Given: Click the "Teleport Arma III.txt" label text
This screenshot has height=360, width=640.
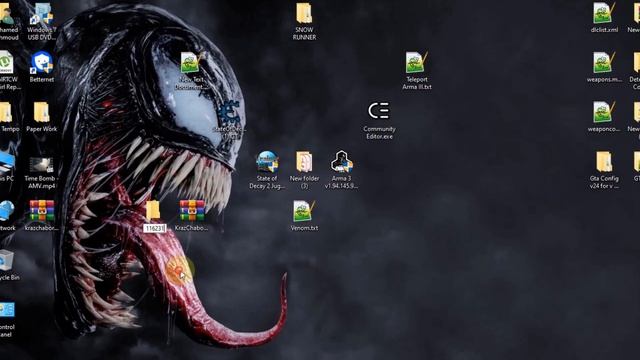Looking at the screenshot, I should [417, 83].
